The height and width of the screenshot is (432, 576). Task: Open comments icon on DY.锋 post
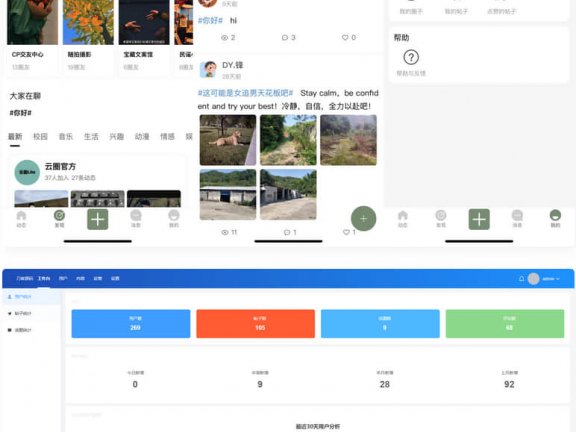click(287, 232)
